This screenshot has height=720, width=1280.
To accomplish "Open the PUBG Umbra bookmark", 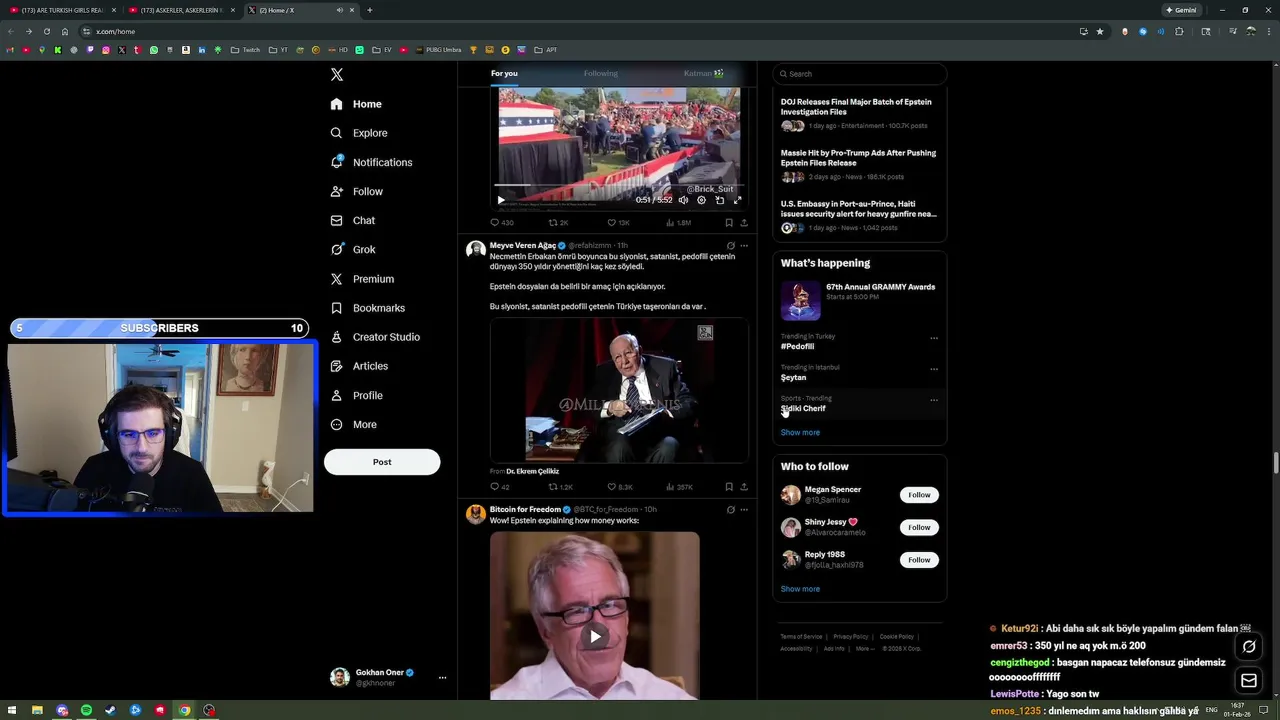I will [x=439, y=50].
